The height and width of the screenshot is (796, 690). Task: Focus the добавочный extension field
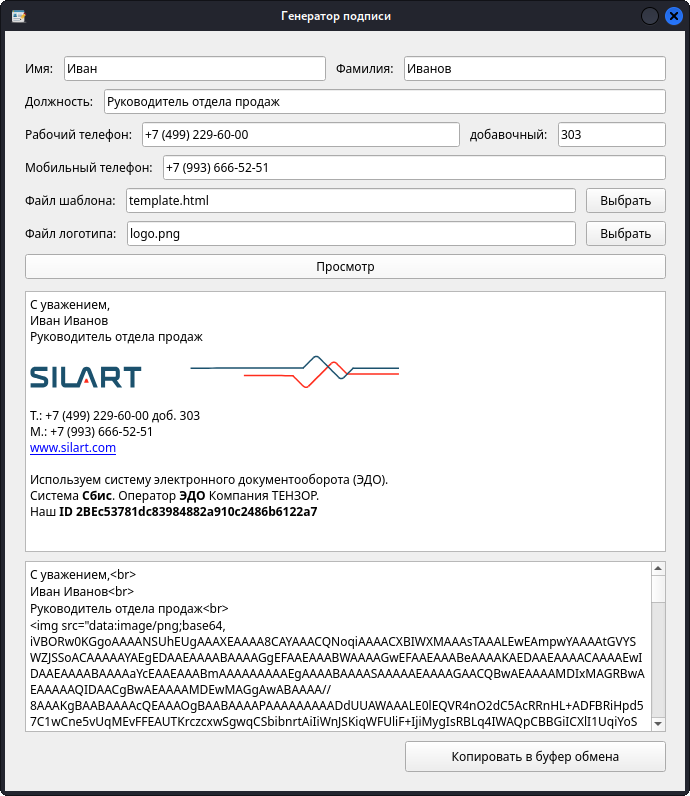[611, 134]
